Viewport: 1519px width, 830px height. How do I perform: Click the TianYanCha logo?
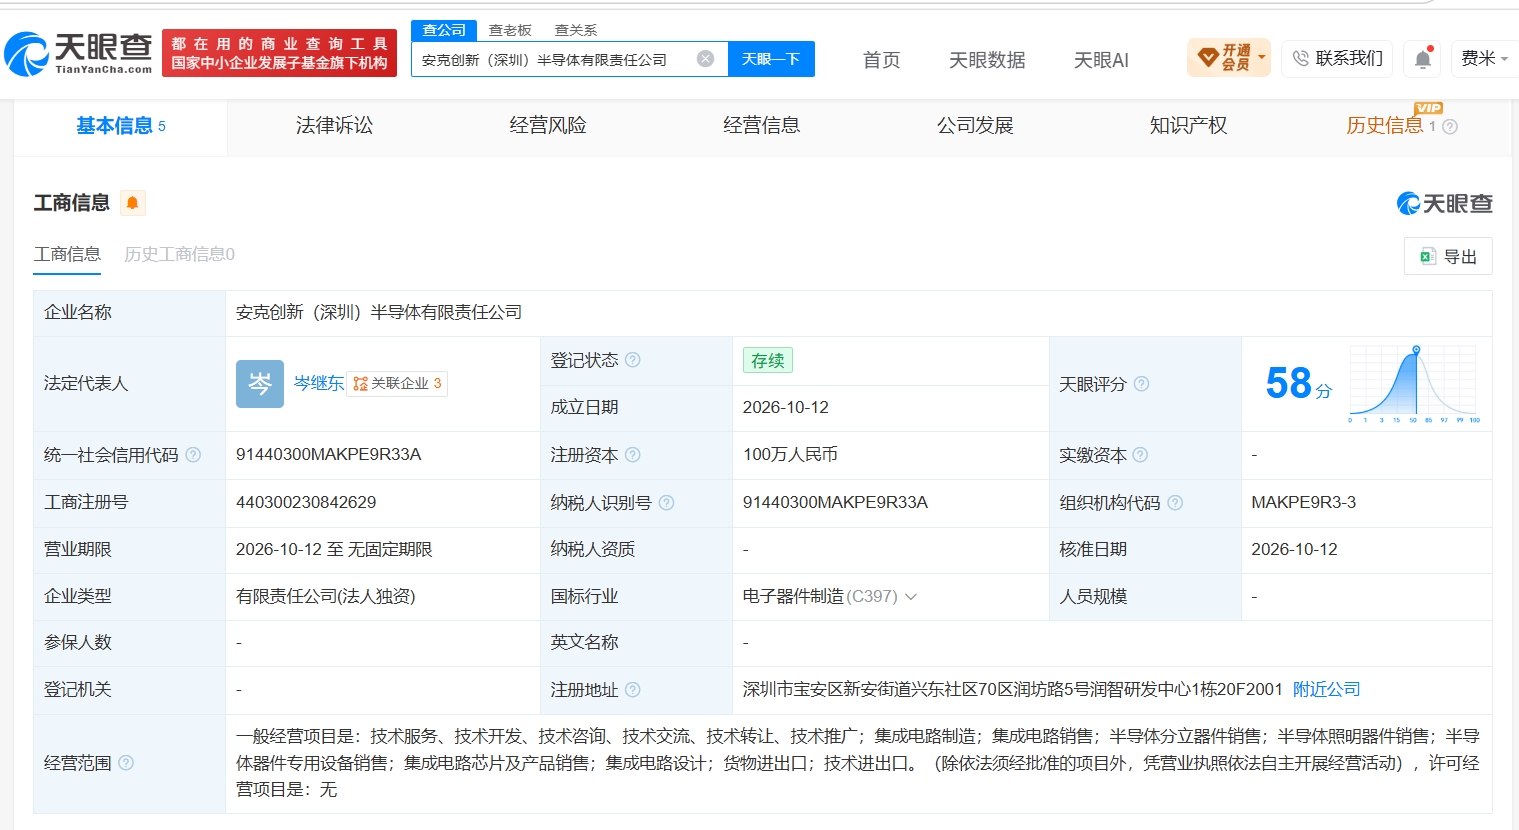[x=79, y=53]
